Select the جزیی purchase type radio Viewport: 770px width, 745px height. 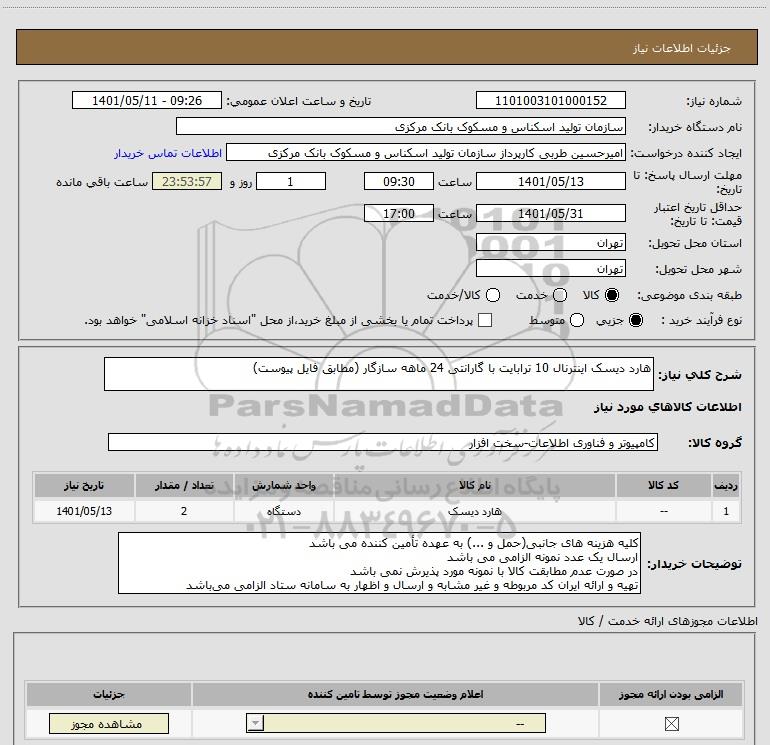coord(636,320)
